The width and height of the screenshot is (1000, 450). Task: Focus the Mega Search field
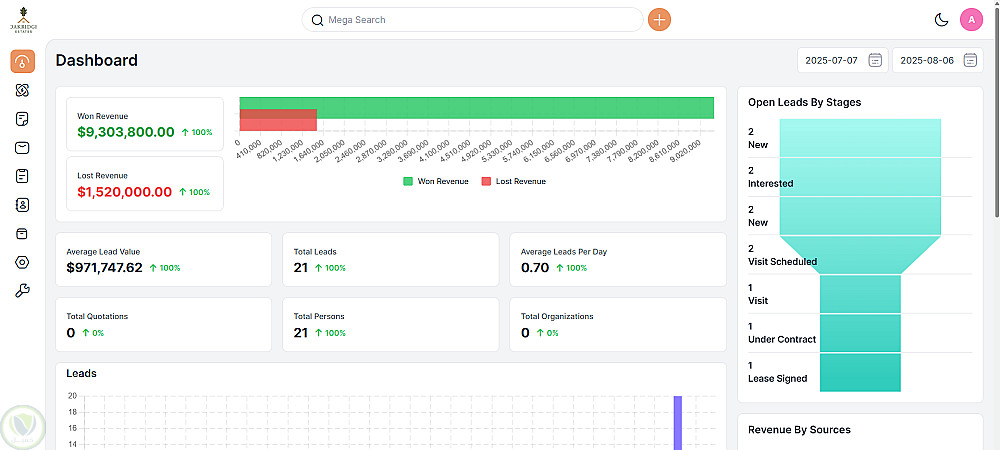(x=472, y=20)
